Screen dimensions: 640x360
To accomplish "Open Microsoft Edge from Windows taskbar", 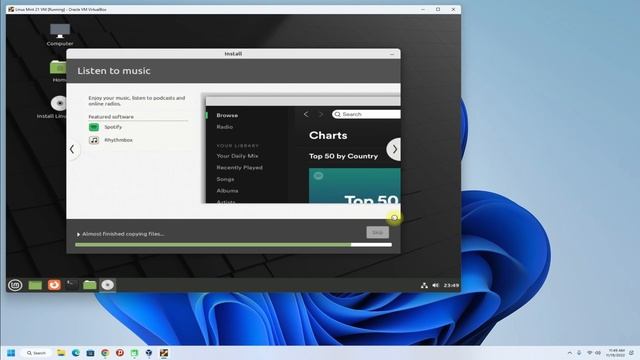I will pyautogui.click(x=76, y=353).
